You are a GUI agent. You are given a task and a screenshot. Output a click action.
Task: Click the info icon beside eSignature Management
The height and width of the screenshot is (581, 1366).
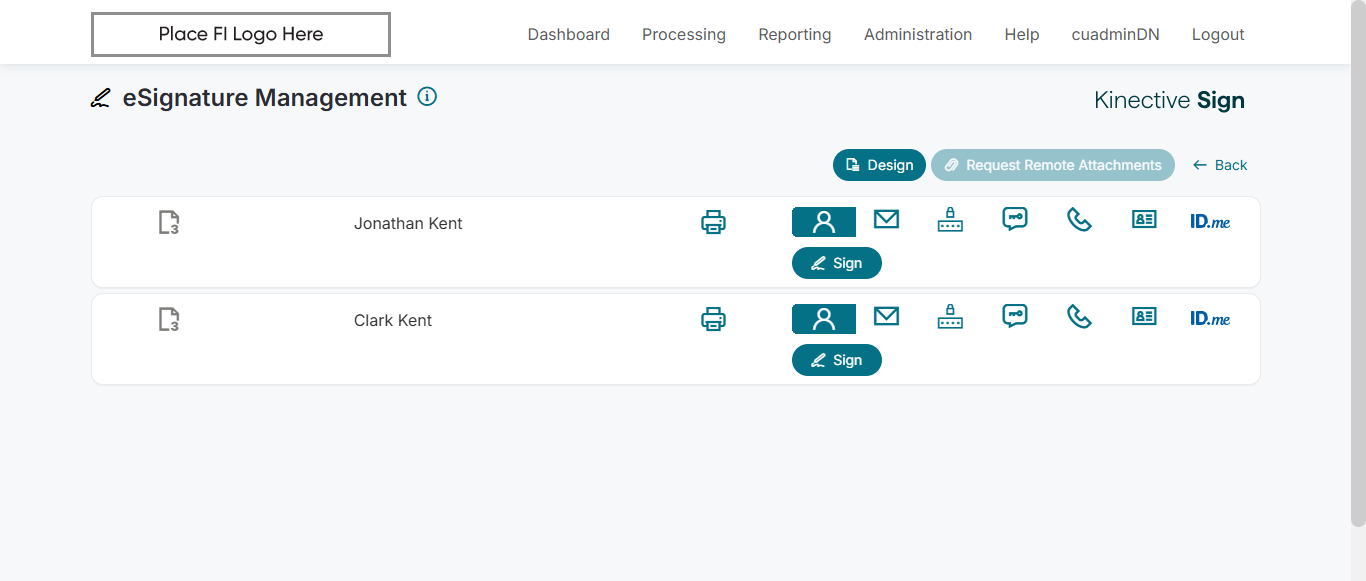pyautogui.click(x=427, y=97)
